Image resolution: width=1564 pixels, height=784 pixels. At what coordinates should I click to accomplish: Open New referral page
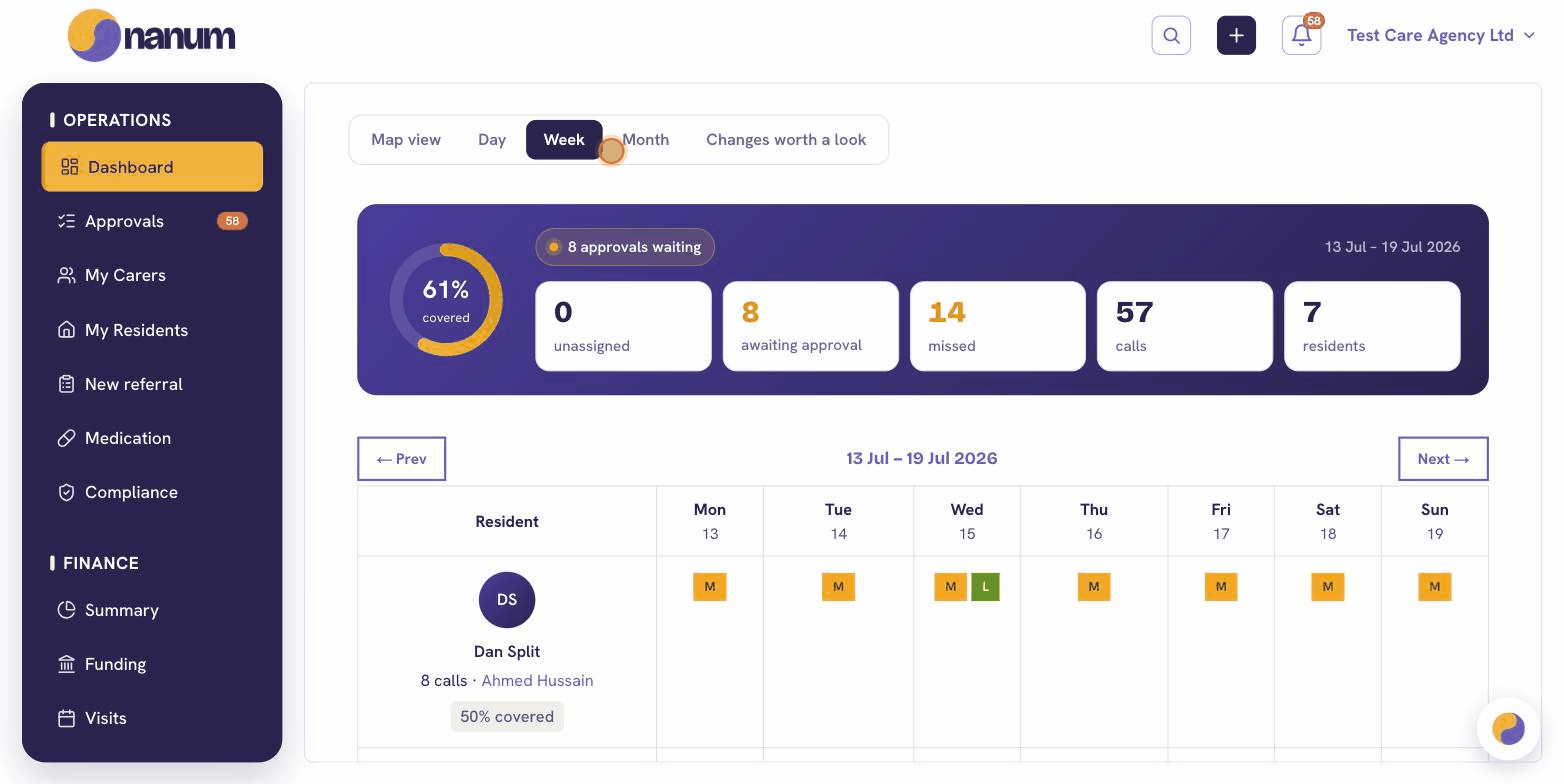pyautogui.click(x=152, y=384)
